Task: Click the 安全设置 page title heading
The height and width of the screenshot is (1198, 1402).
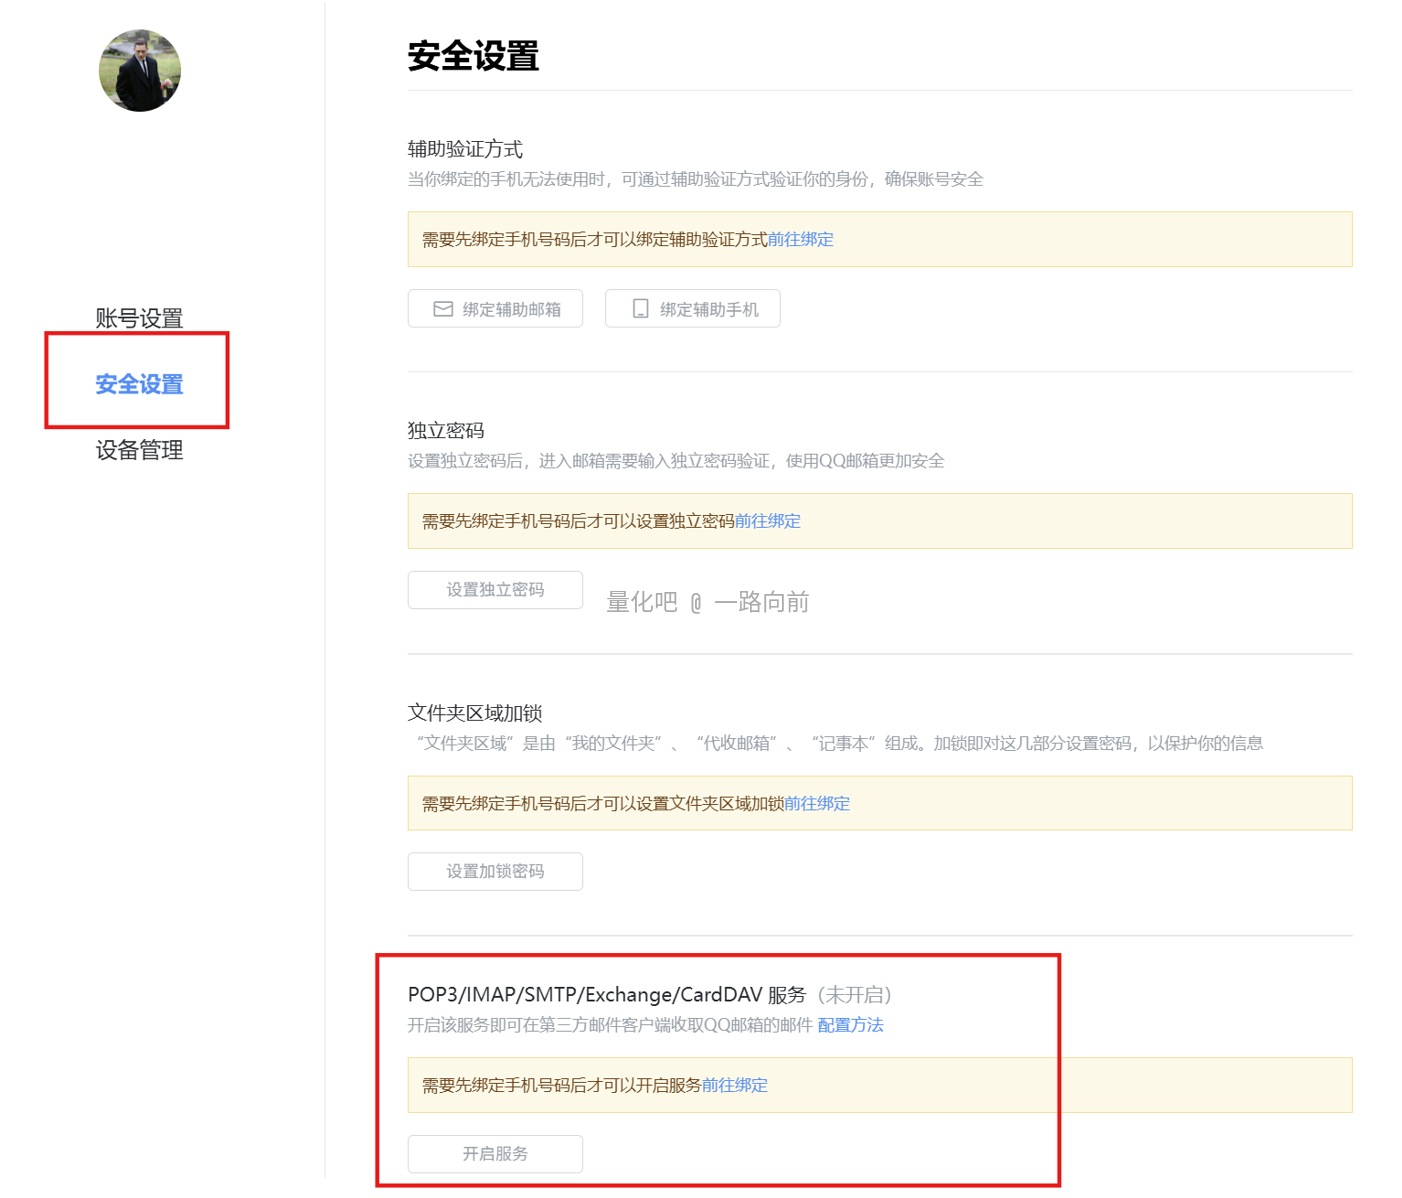Action: point(473,56)
